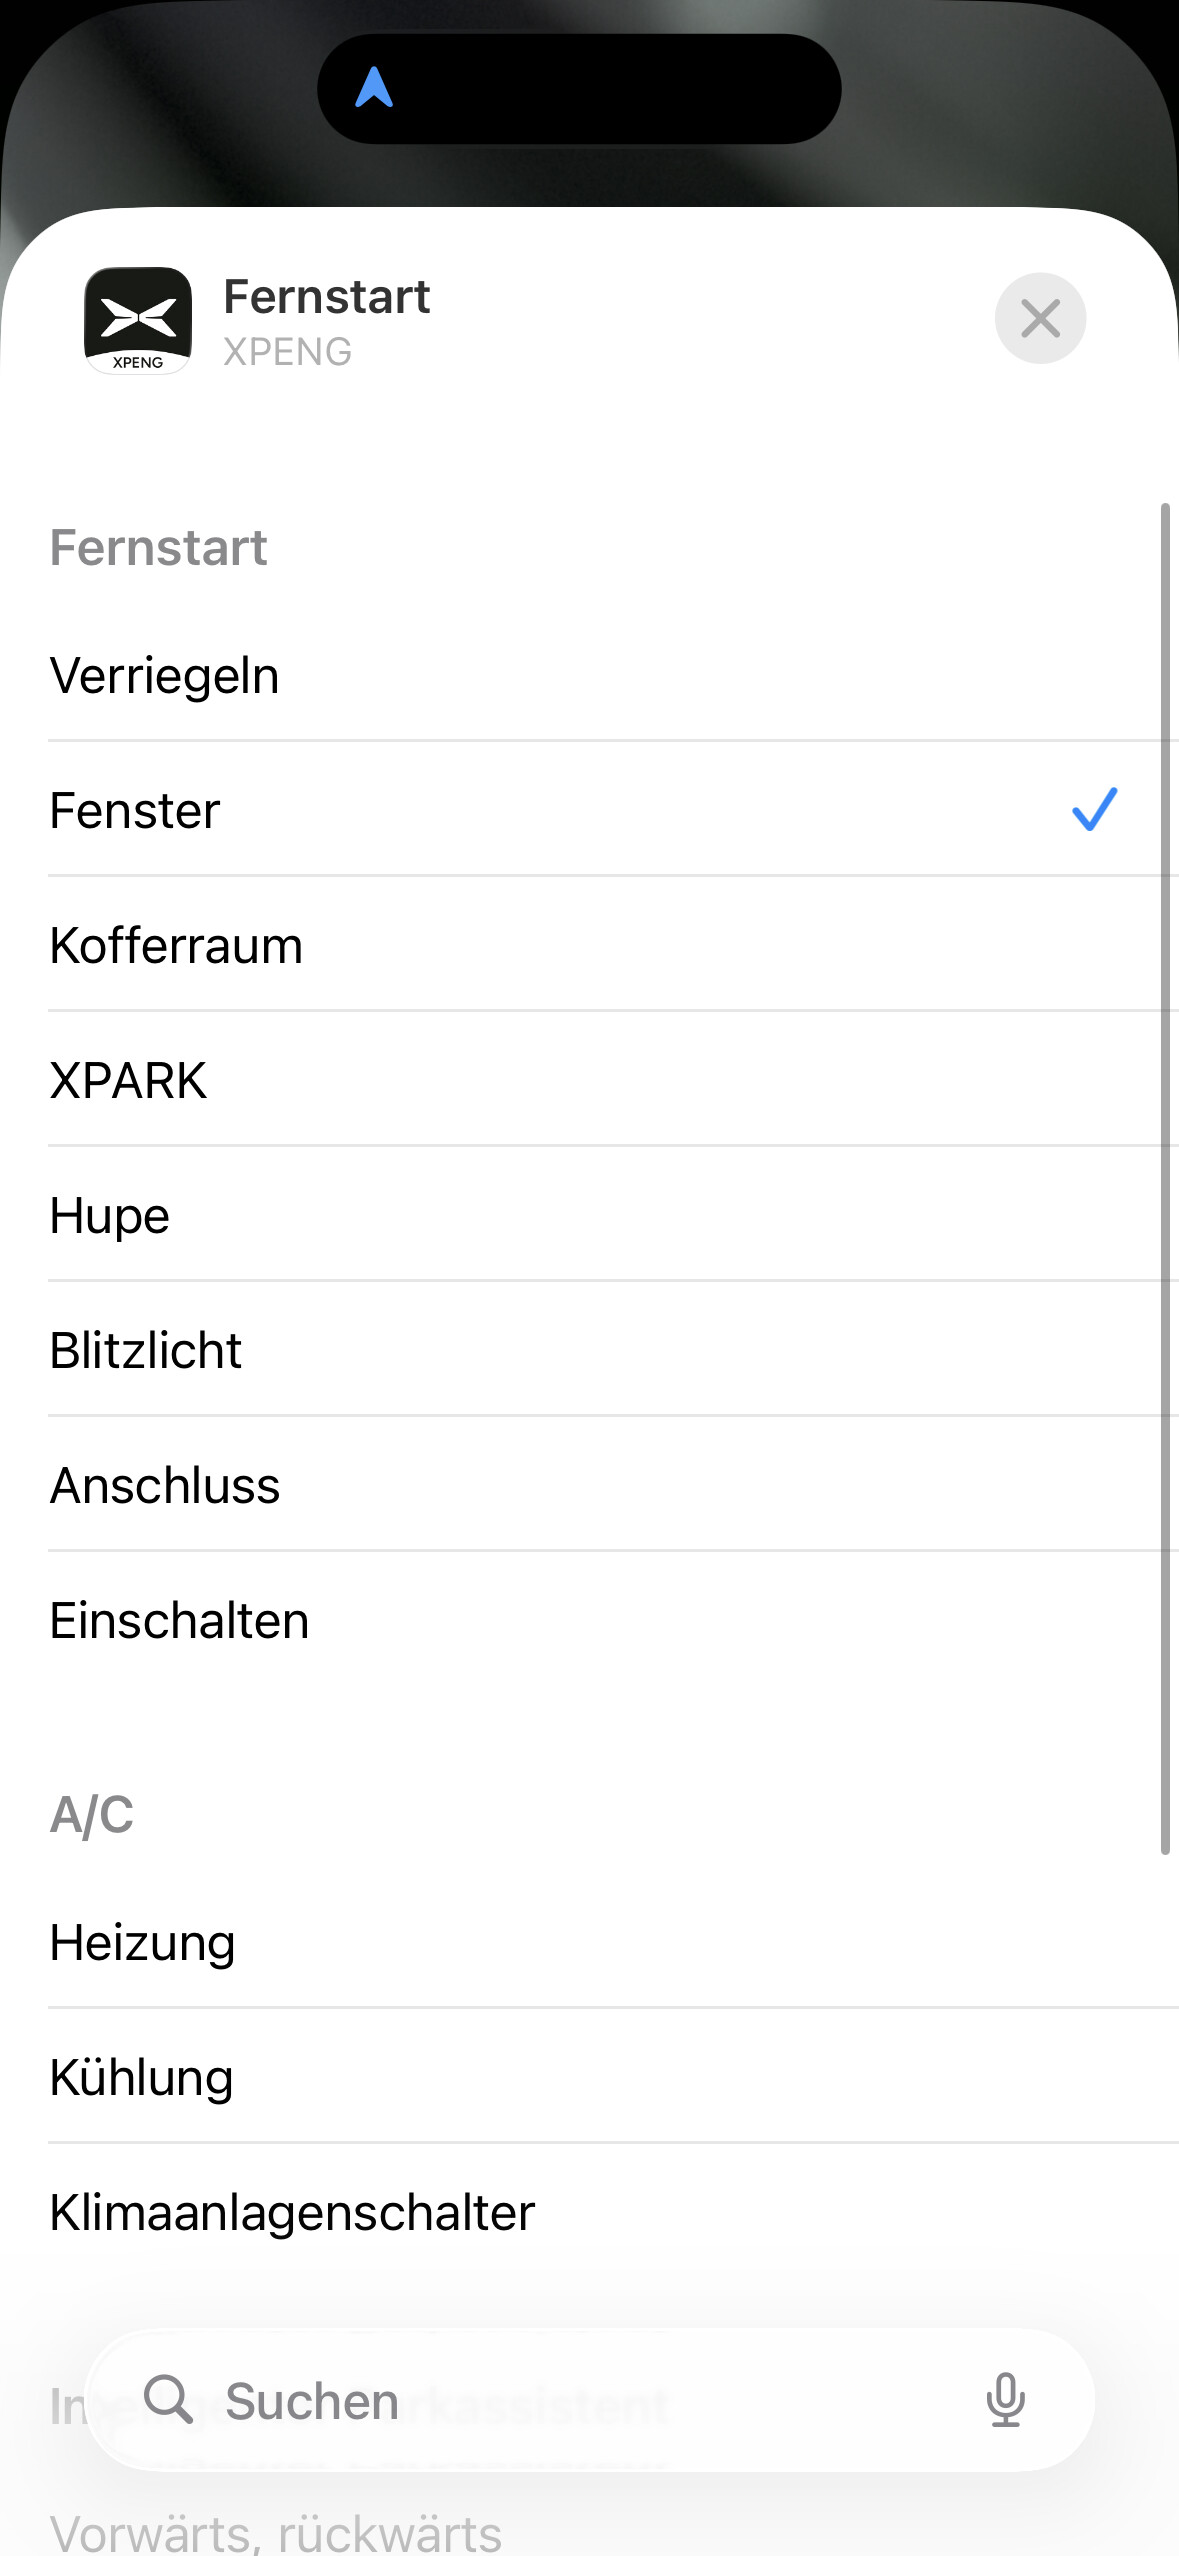Pick the Hupe action
Screen dimensions: 1179x2556
tap(110, 1216)
